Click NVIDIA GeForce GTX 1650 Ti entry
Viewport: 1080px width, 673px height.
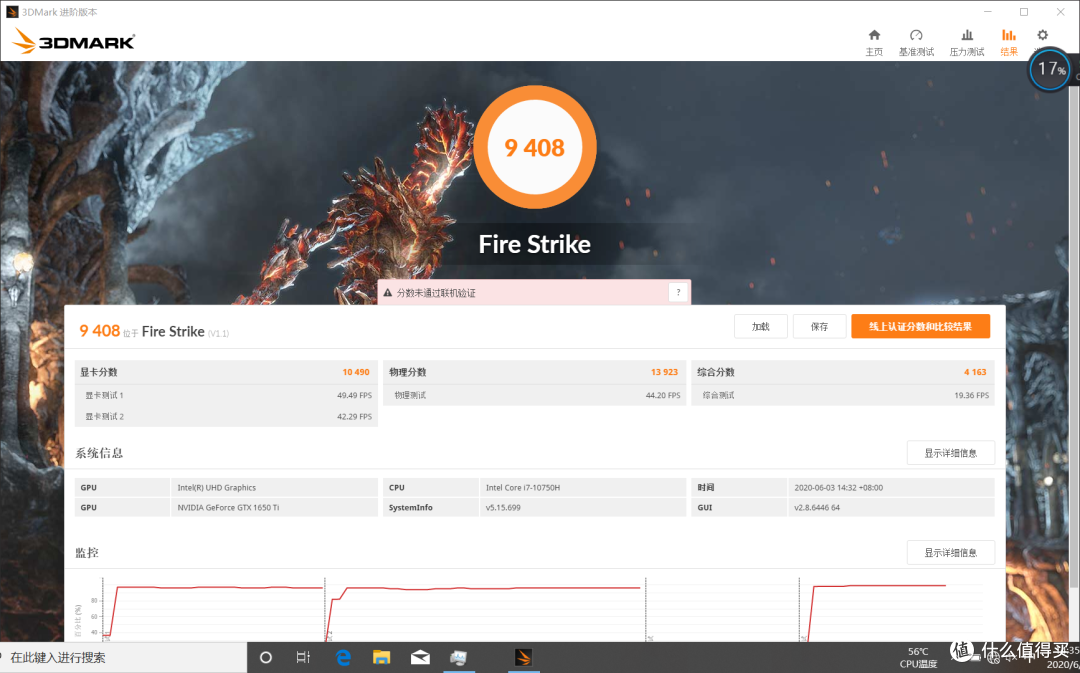(228, 508)
